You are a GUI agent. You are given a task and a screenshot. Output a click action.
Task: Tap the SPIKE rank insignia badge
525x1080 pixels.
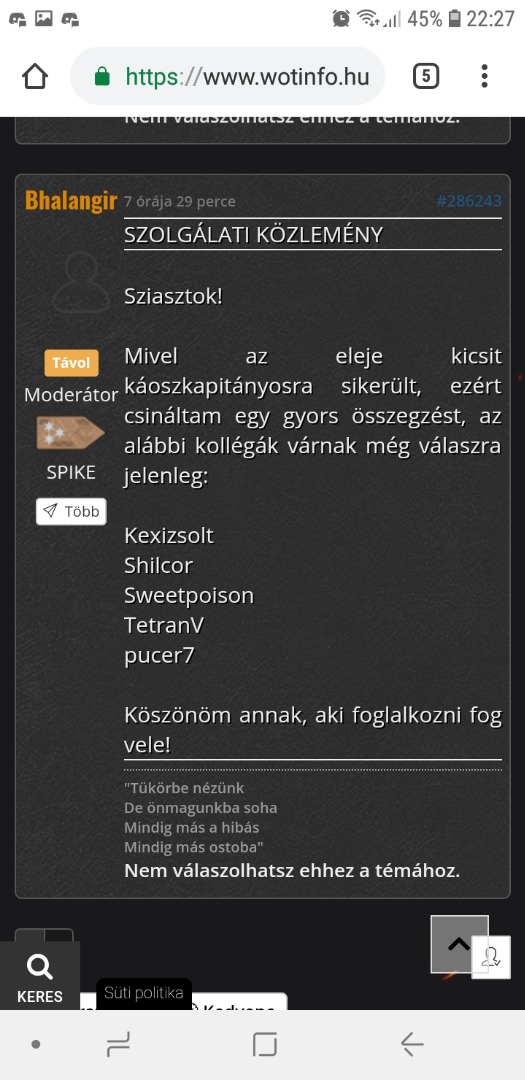pyautogui.click(x=70, y=433)
